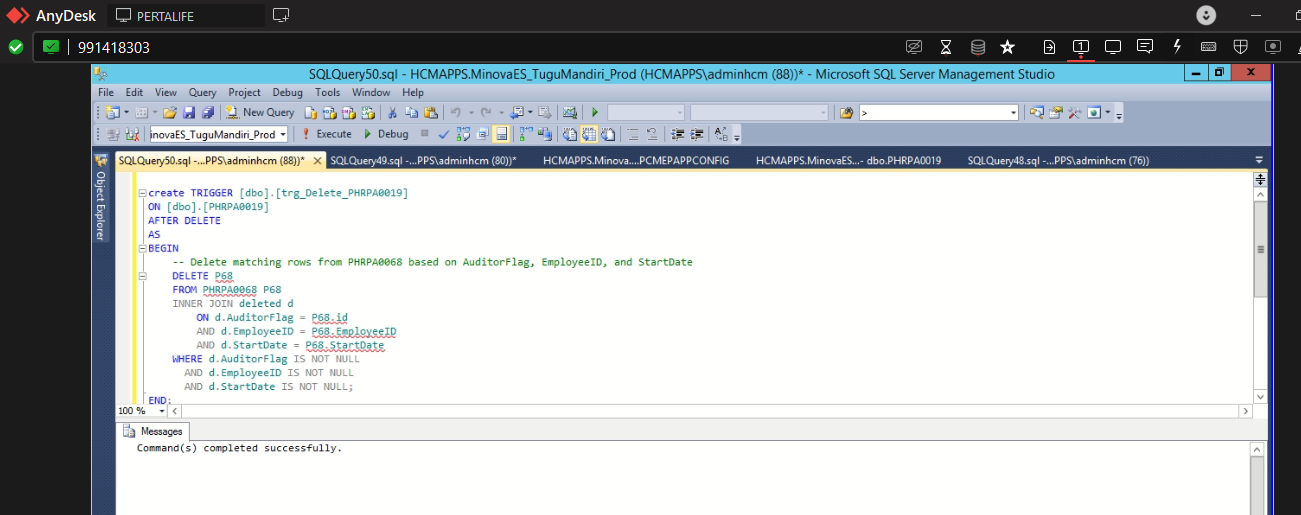Open the editor zoom level 100 % dropdown
This screenshot has height=515, width=1301.
(x=162, y=411)
